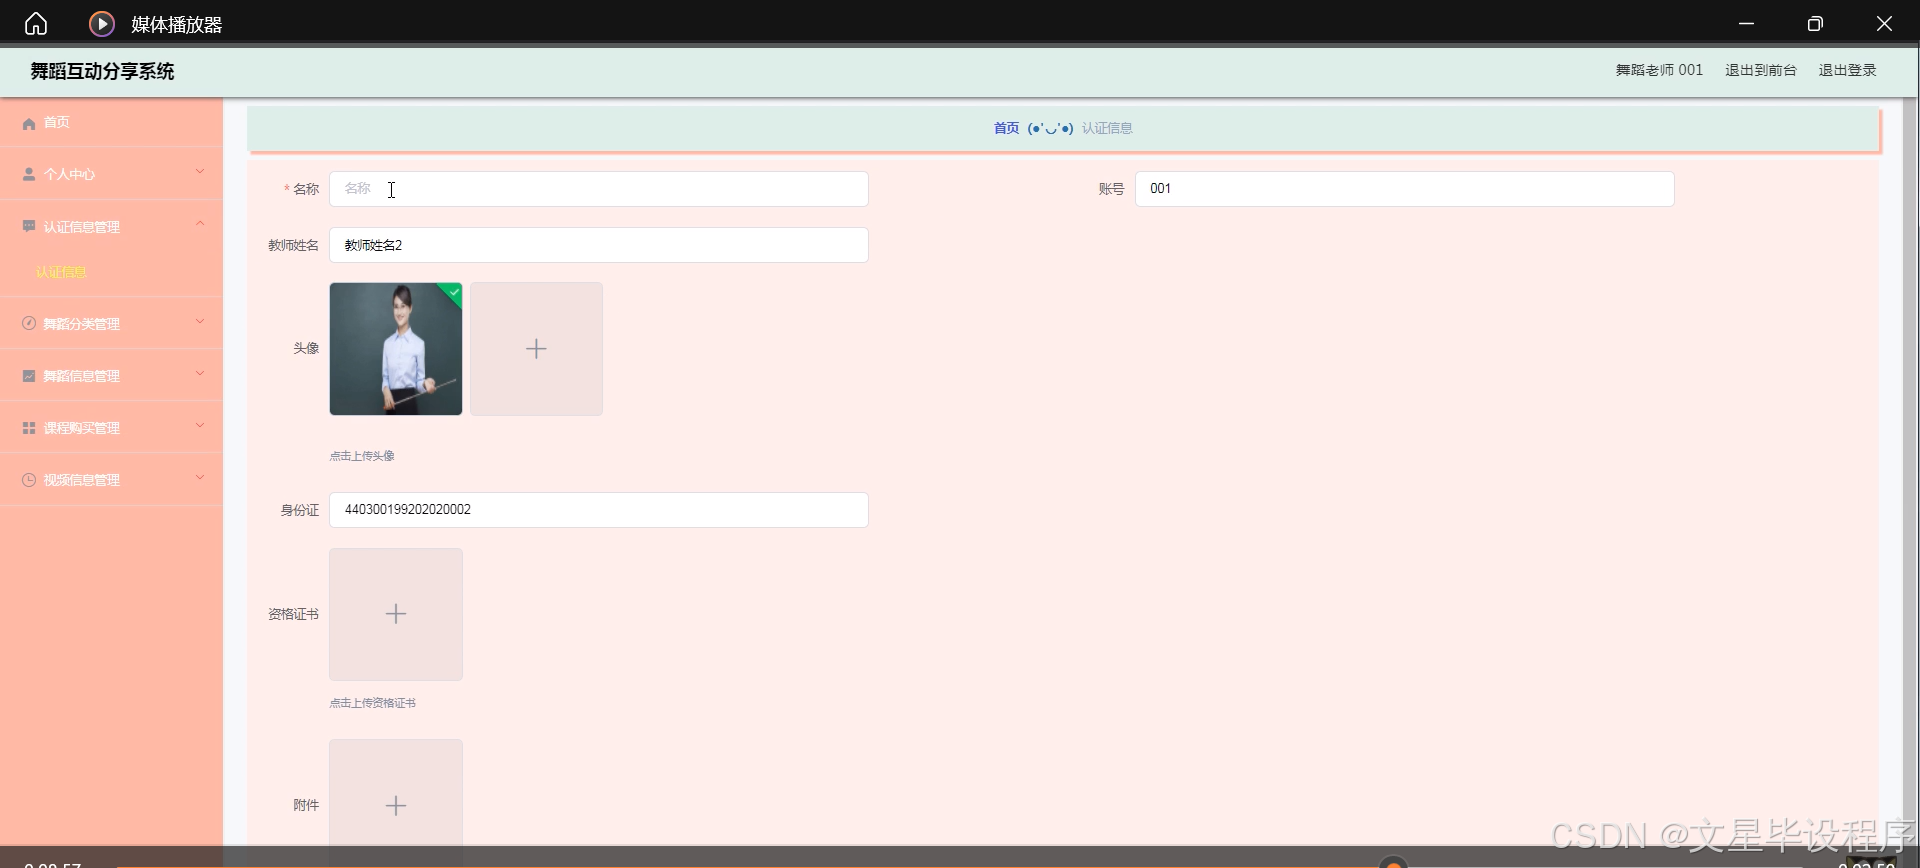Click the 舞蹈老师 001 user label
The image size is (1920, 868).
pyautogui.click(x=1659, y=70)
